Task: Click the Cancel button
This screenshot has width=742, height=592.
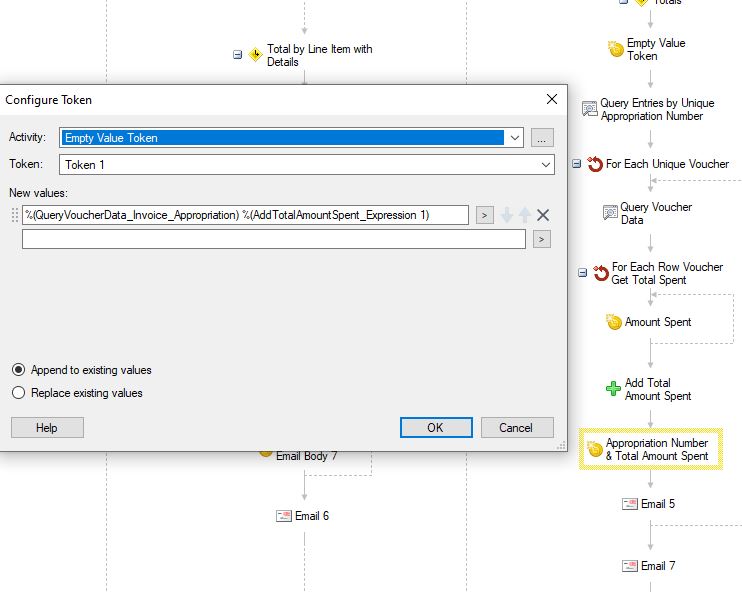Action: point(517,428)
